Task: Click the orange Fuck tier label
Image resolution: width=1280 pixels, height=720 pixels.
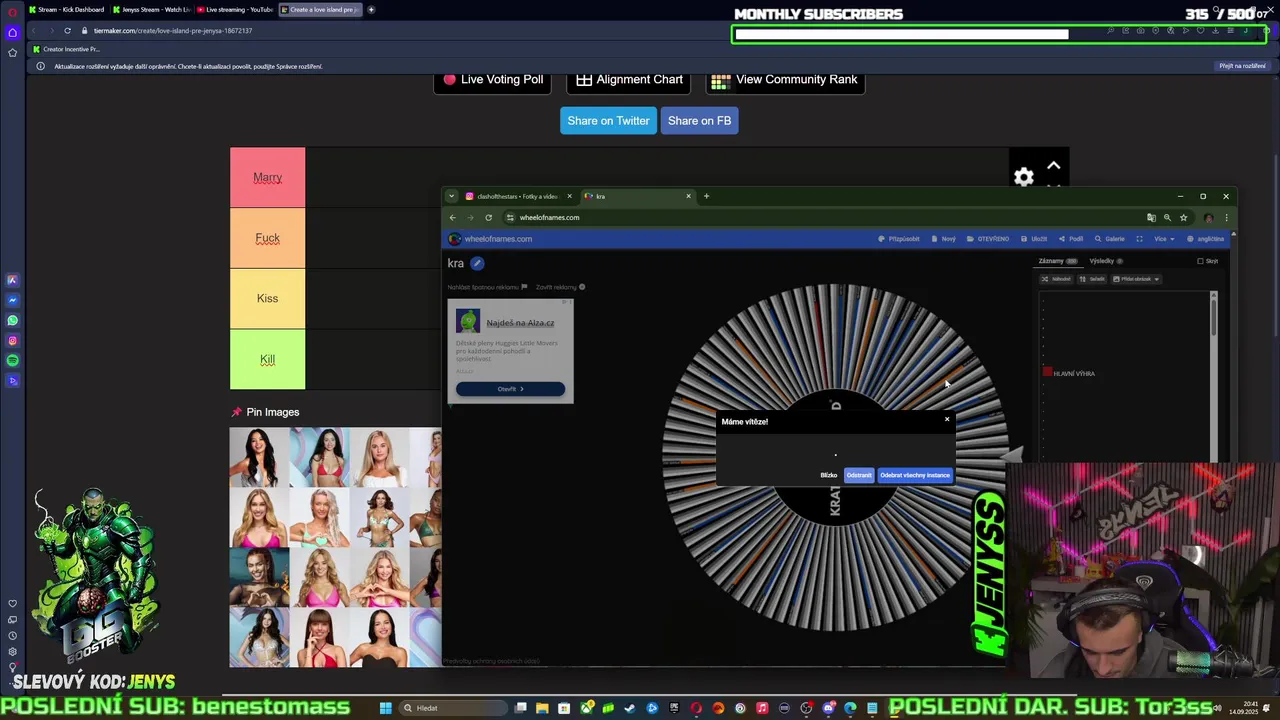Action: [267, 238]
